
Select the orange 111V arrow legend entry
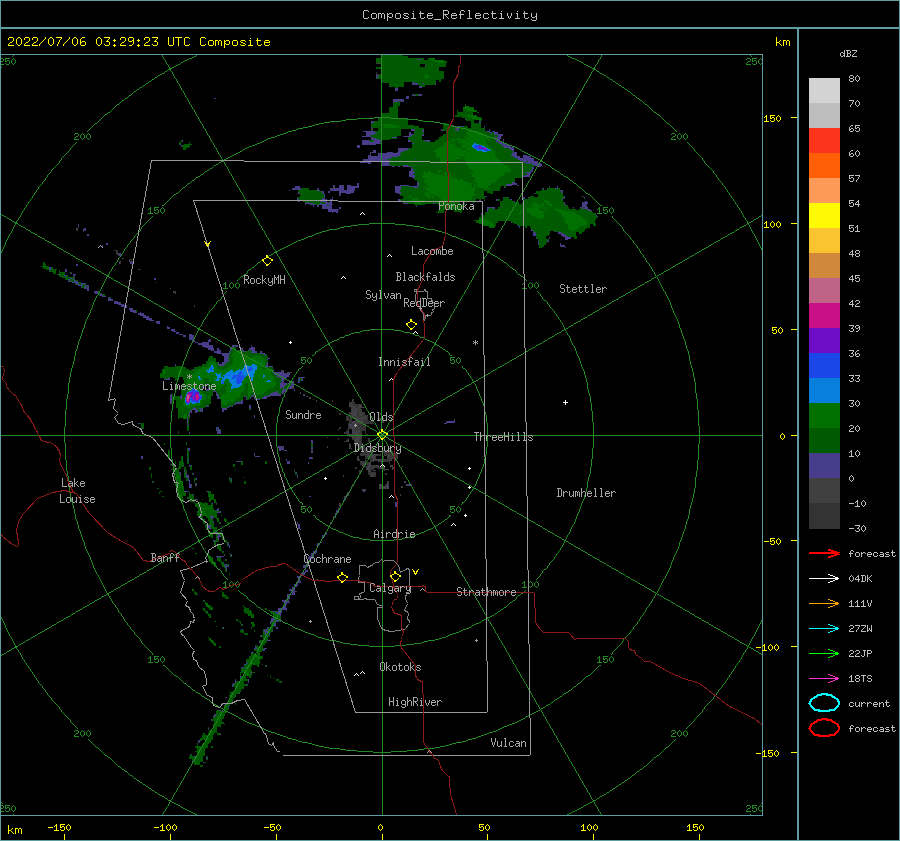(x=824, y=603)
